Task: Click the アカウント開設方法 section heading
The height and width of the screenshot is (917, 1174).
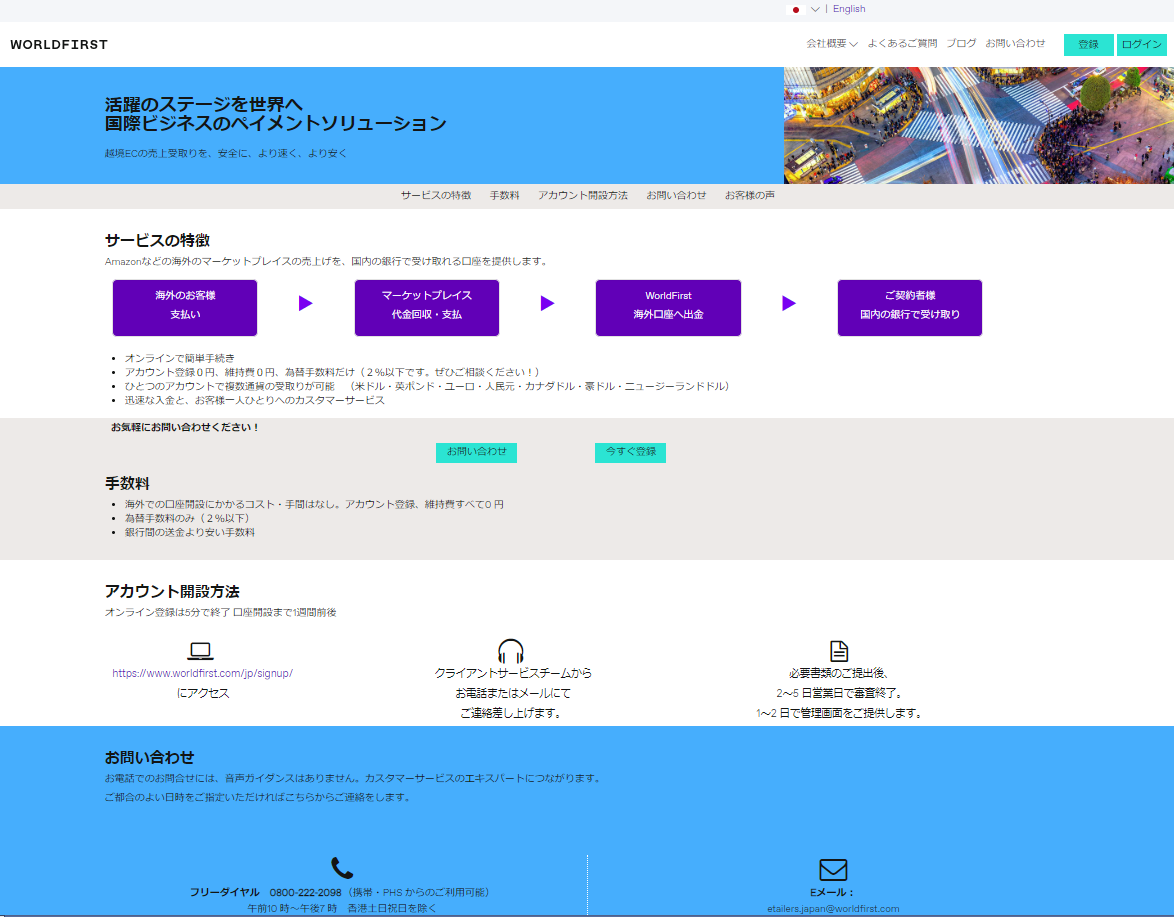Action: tap(172, 591)
